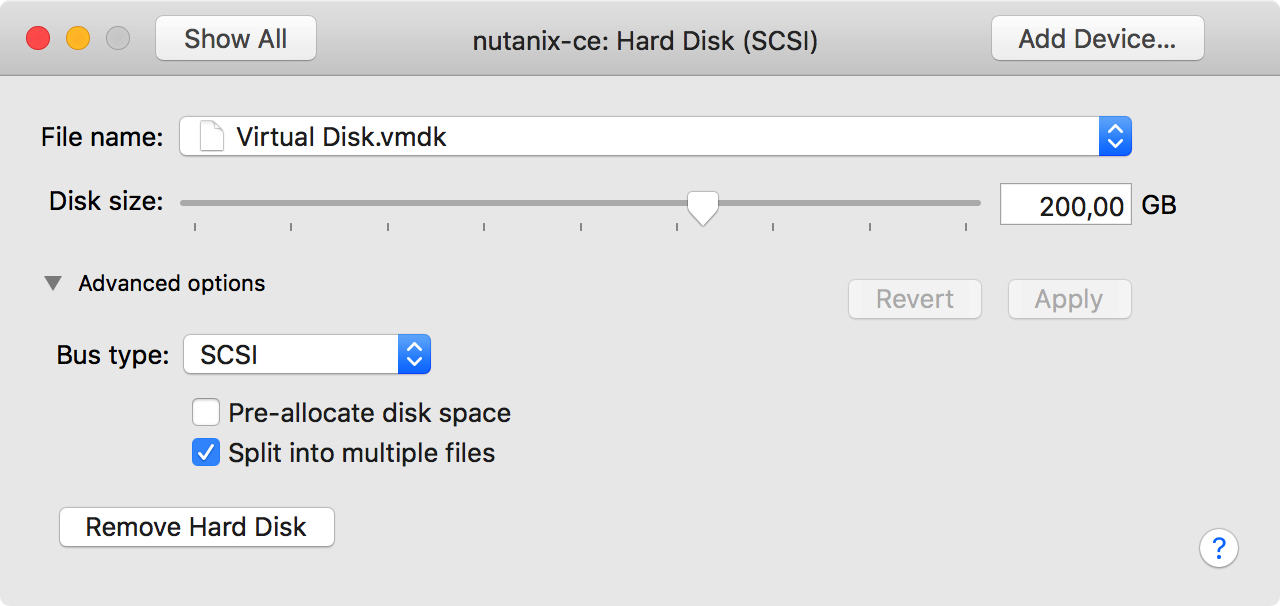The height and width of the screenshot is (606, 1280).
Task: Click the red close window button
Action: click(38, 39)
